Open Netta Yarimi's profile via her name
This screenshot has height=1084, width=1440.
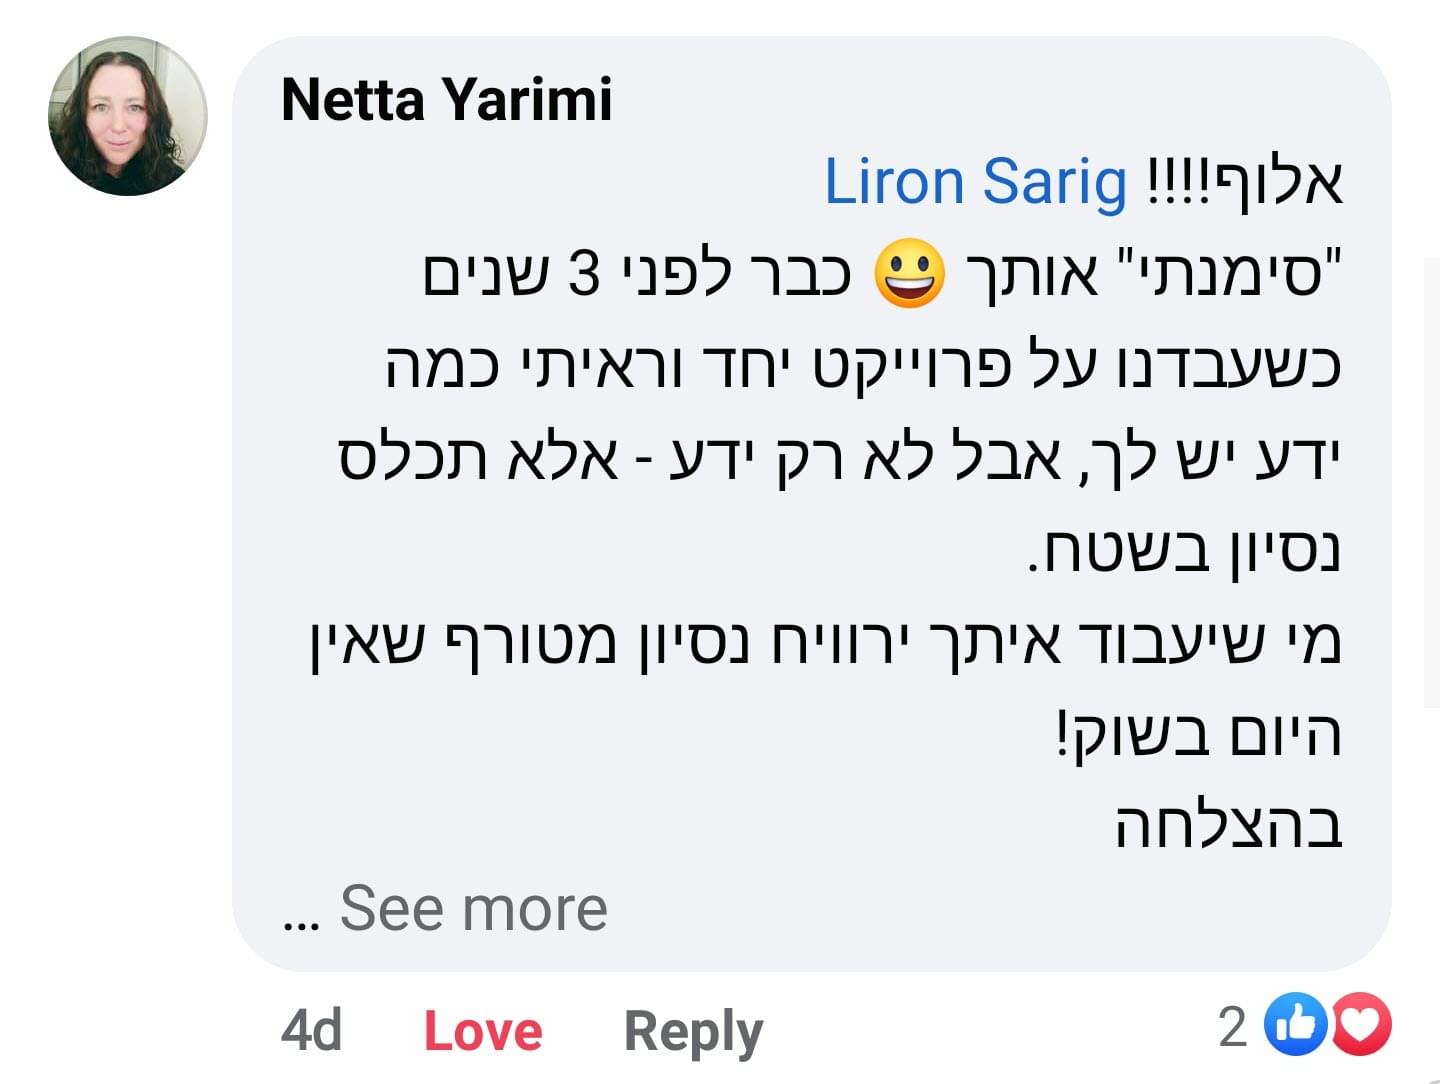447,99
